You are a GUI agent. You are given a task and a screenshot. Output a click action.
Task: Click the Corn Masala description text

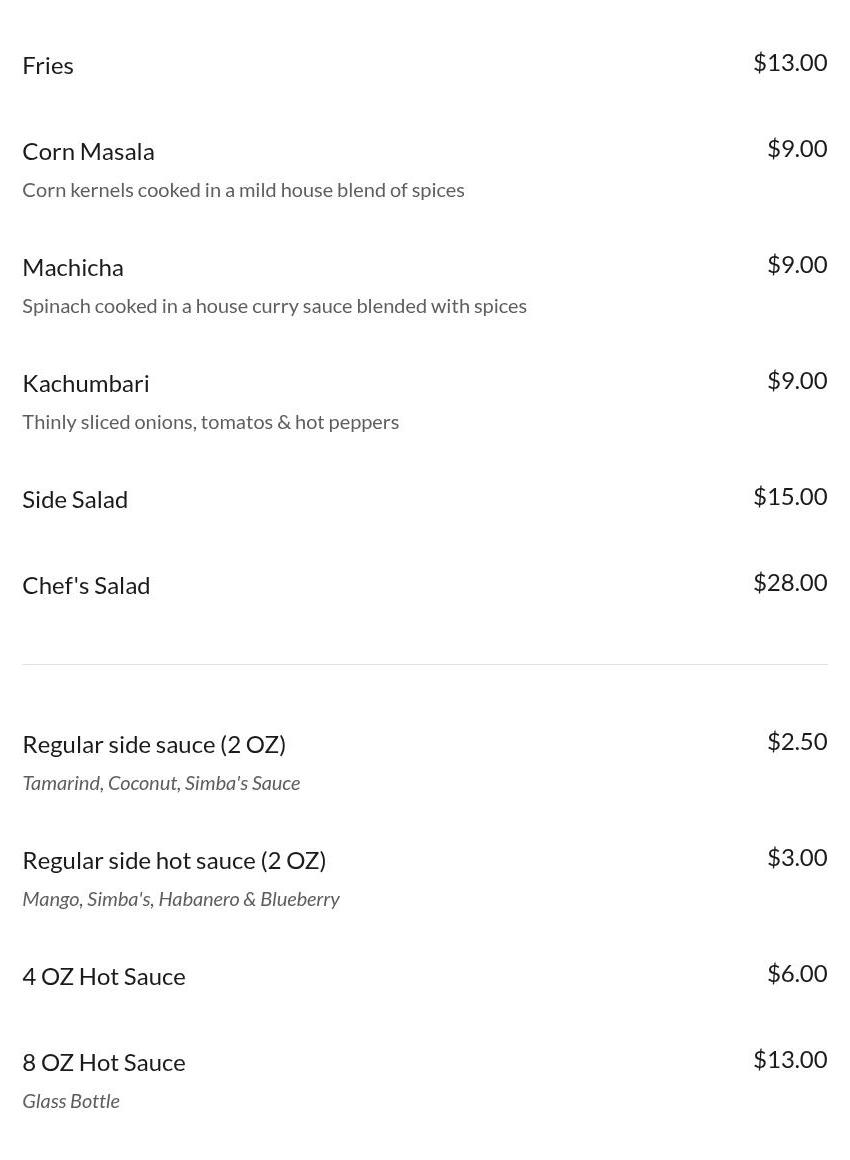coord(243,190)
